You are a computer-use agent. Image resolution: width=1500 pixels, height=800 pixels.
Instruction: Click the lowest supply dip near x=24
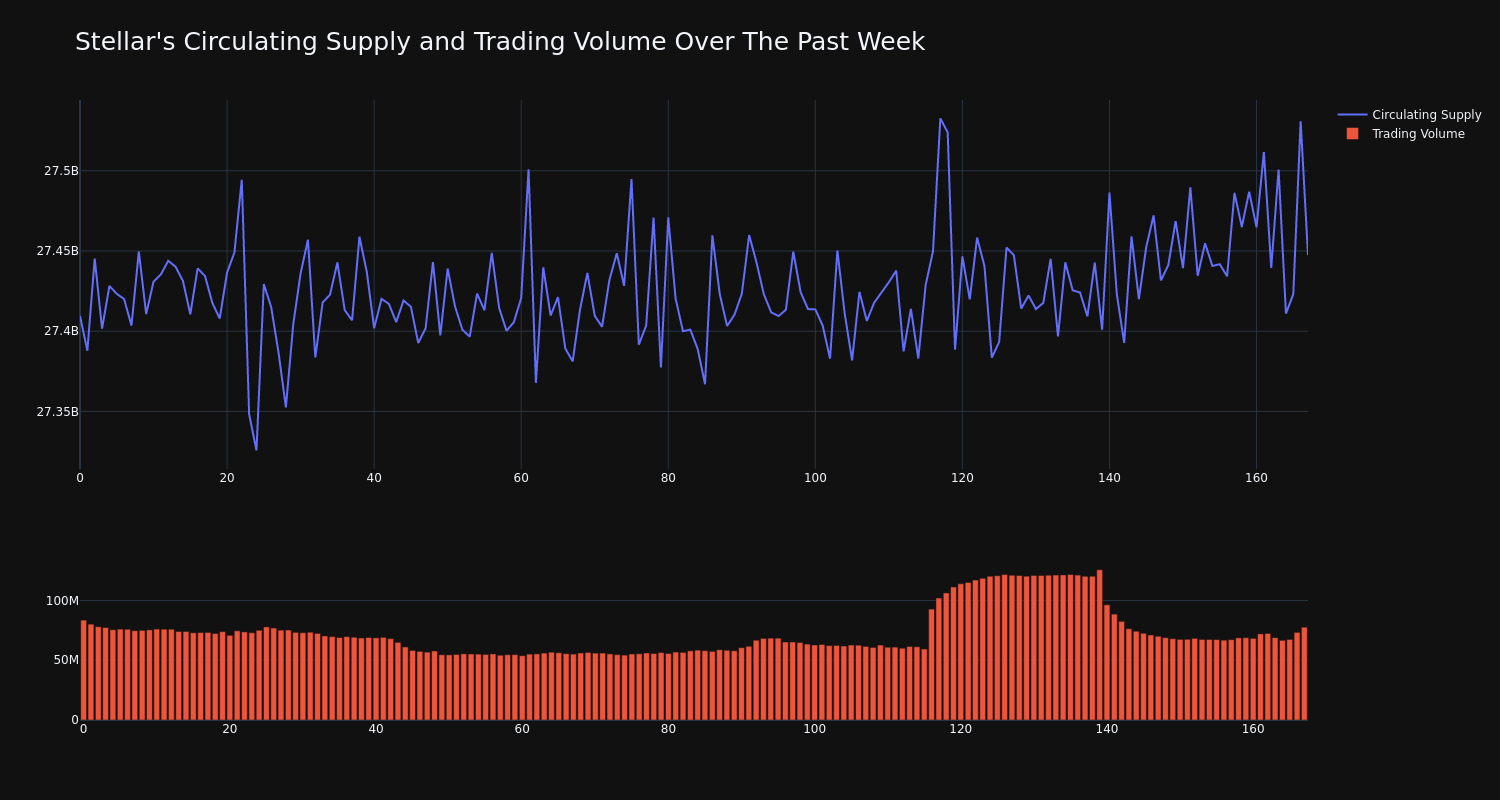(256, 449)
